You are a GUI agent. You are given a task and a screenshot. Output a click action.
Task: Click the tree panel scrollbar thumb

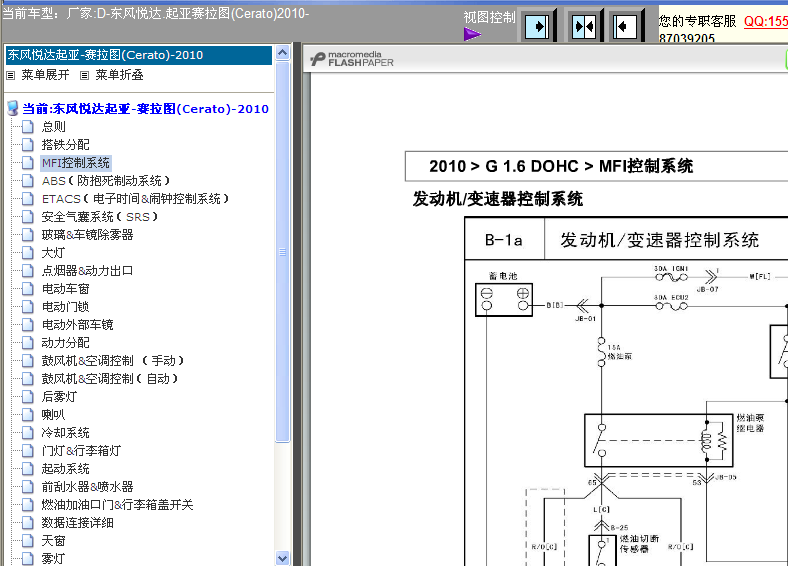[282, 251]
